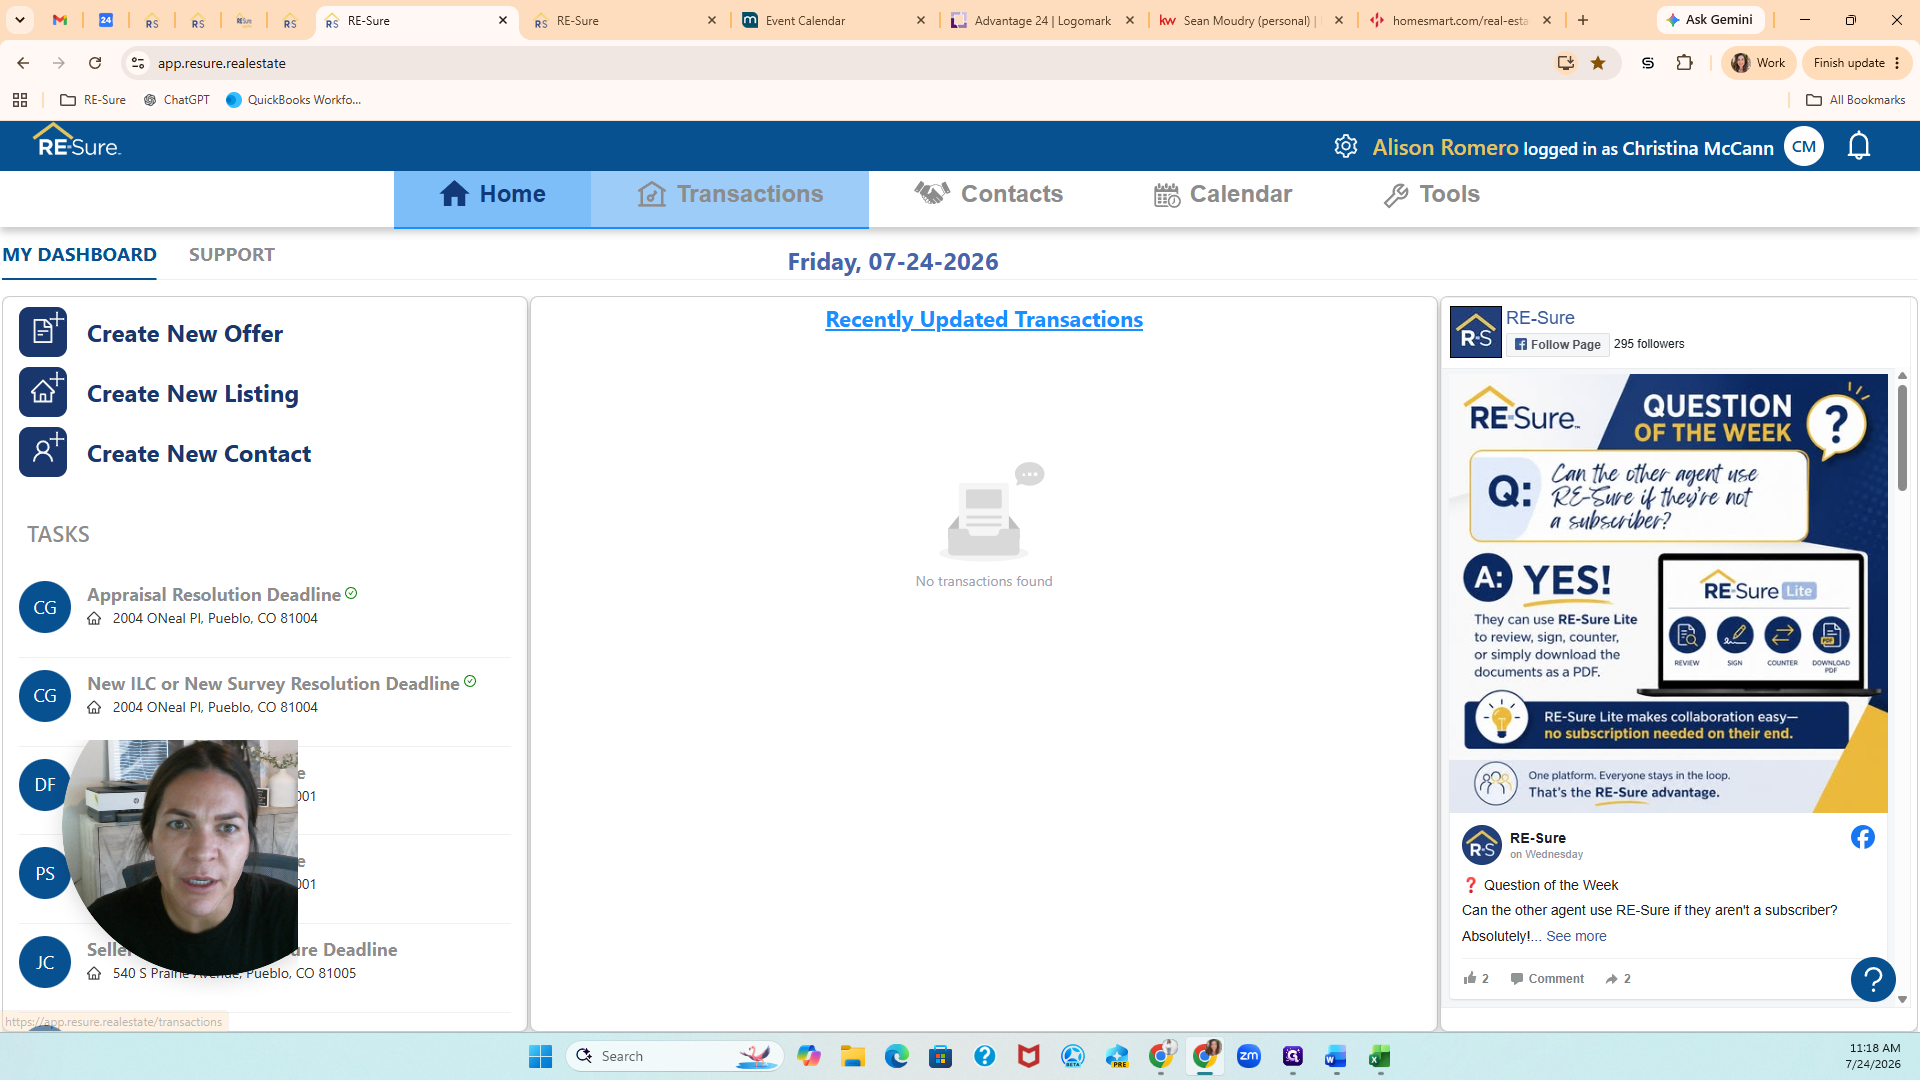Open Microsoft Edge from the taskbar
1920x1080 pixels.
[897, 1056]
